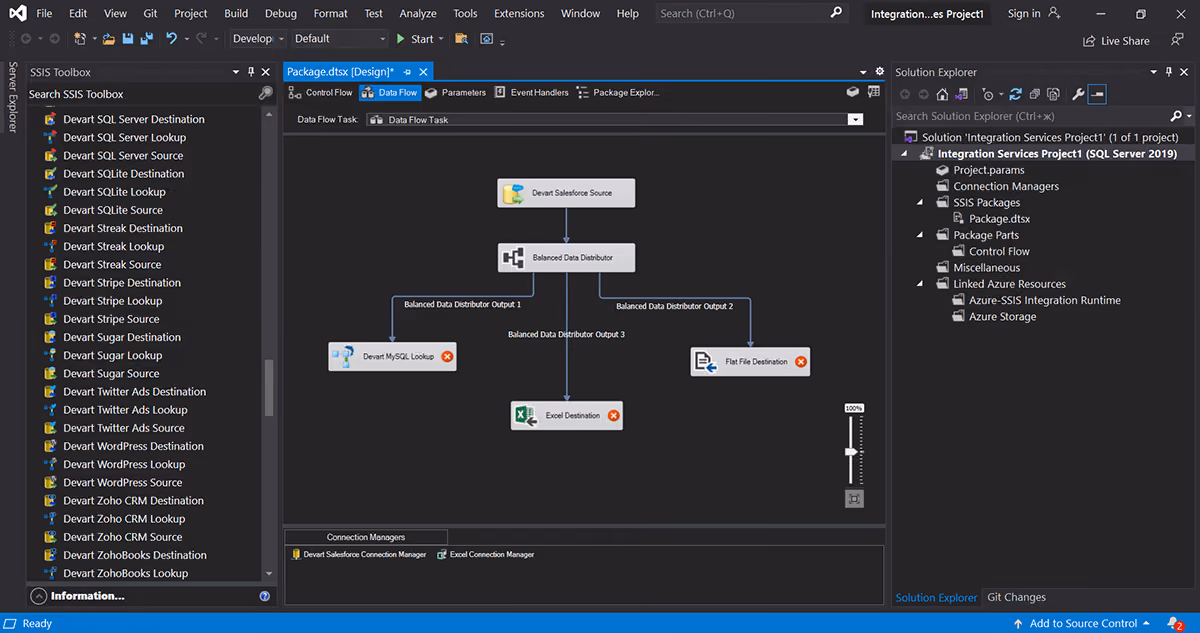Click designer settings gear icon

point(880,72)
